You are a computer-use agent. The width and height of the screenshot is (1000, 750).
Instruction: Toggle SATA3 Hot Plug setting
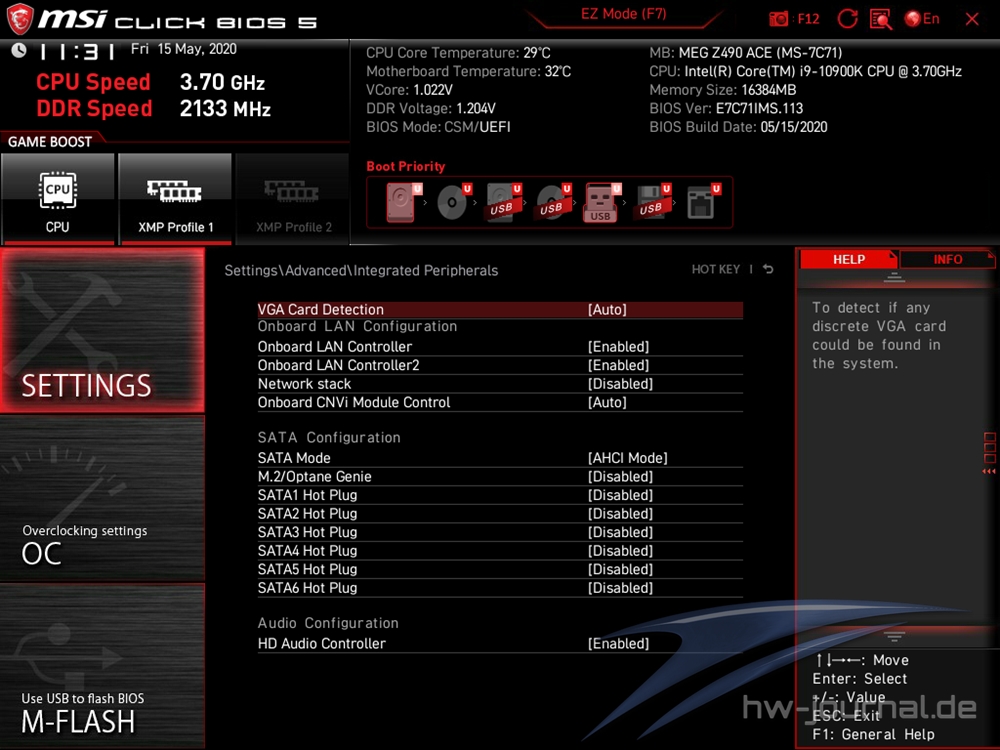[x=500, y=532]
